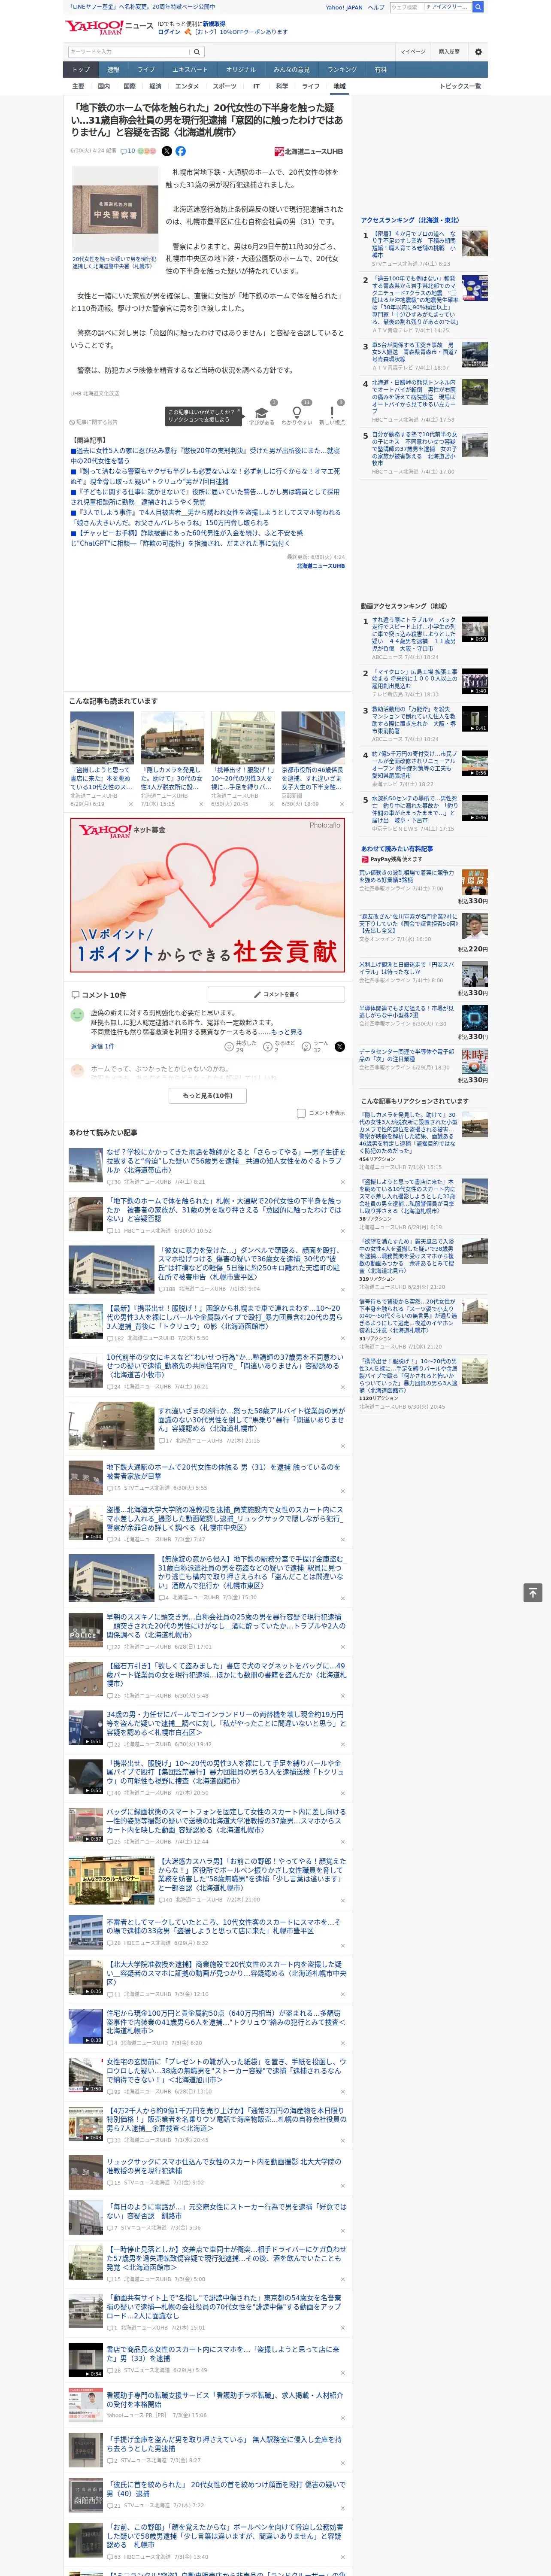551x2576 pixels.
Task: Click the Yahoo! JAPAN news logo
Action: tap(110, 27)
